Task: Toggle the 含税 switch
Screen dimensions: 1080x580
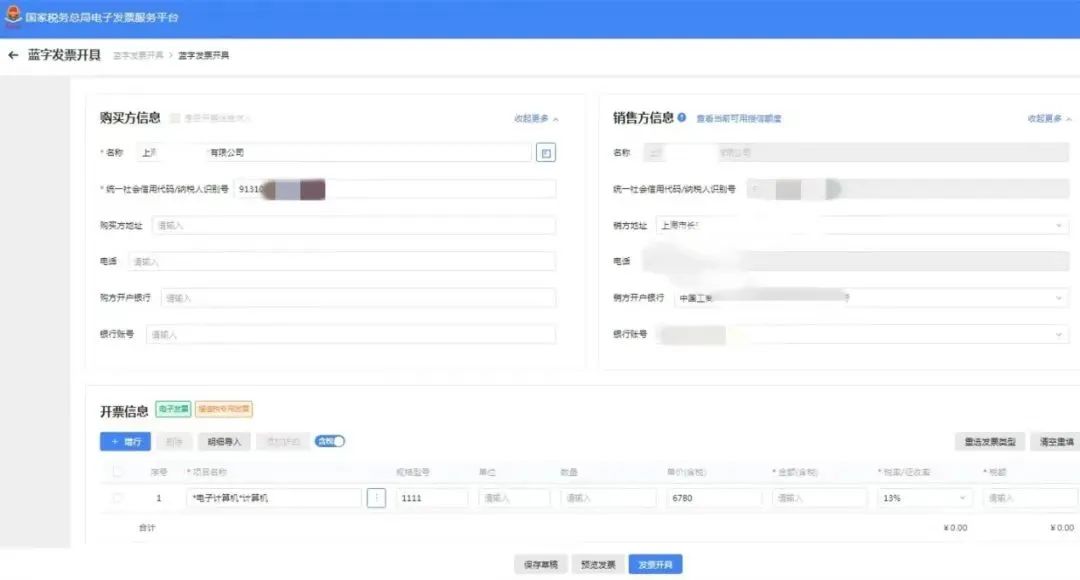Action: (330, 441)
